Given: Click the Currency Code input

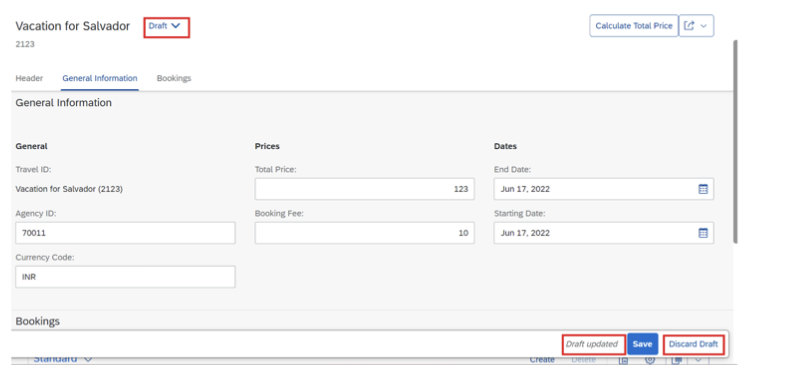Looking at the screenshot, I should pyautogui.click(x=125, y=277).
